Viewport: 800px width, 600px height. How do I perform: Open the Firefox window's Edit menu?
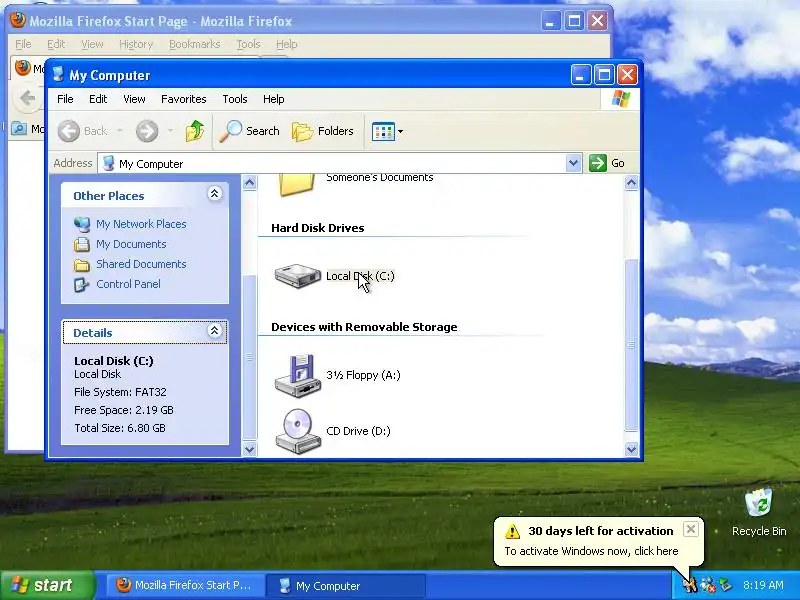click(56, 44)
